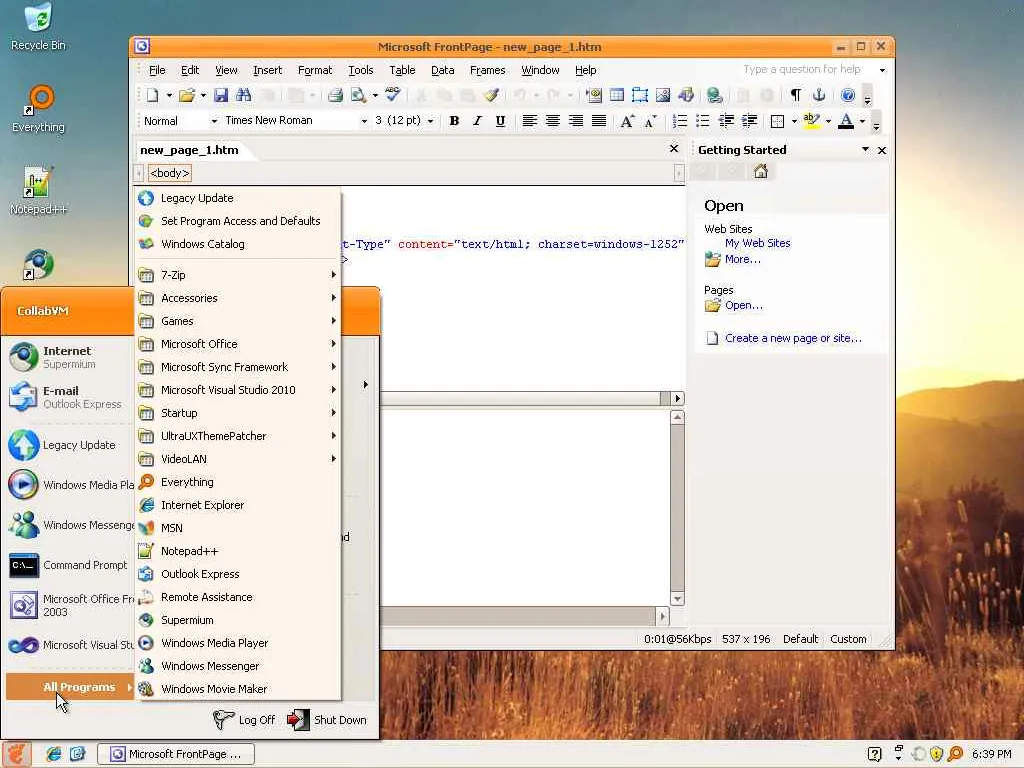
Task: Toggle Bold formatting
Action: pos(455,121)
